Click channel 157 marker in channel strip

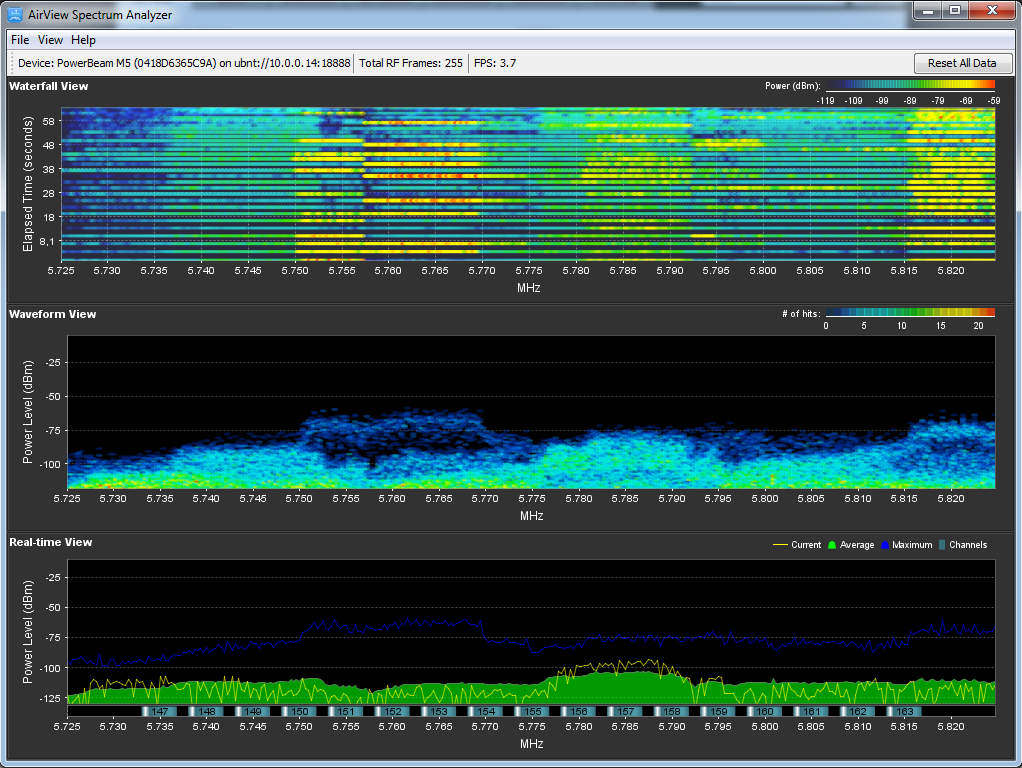[x=627, y=711]
